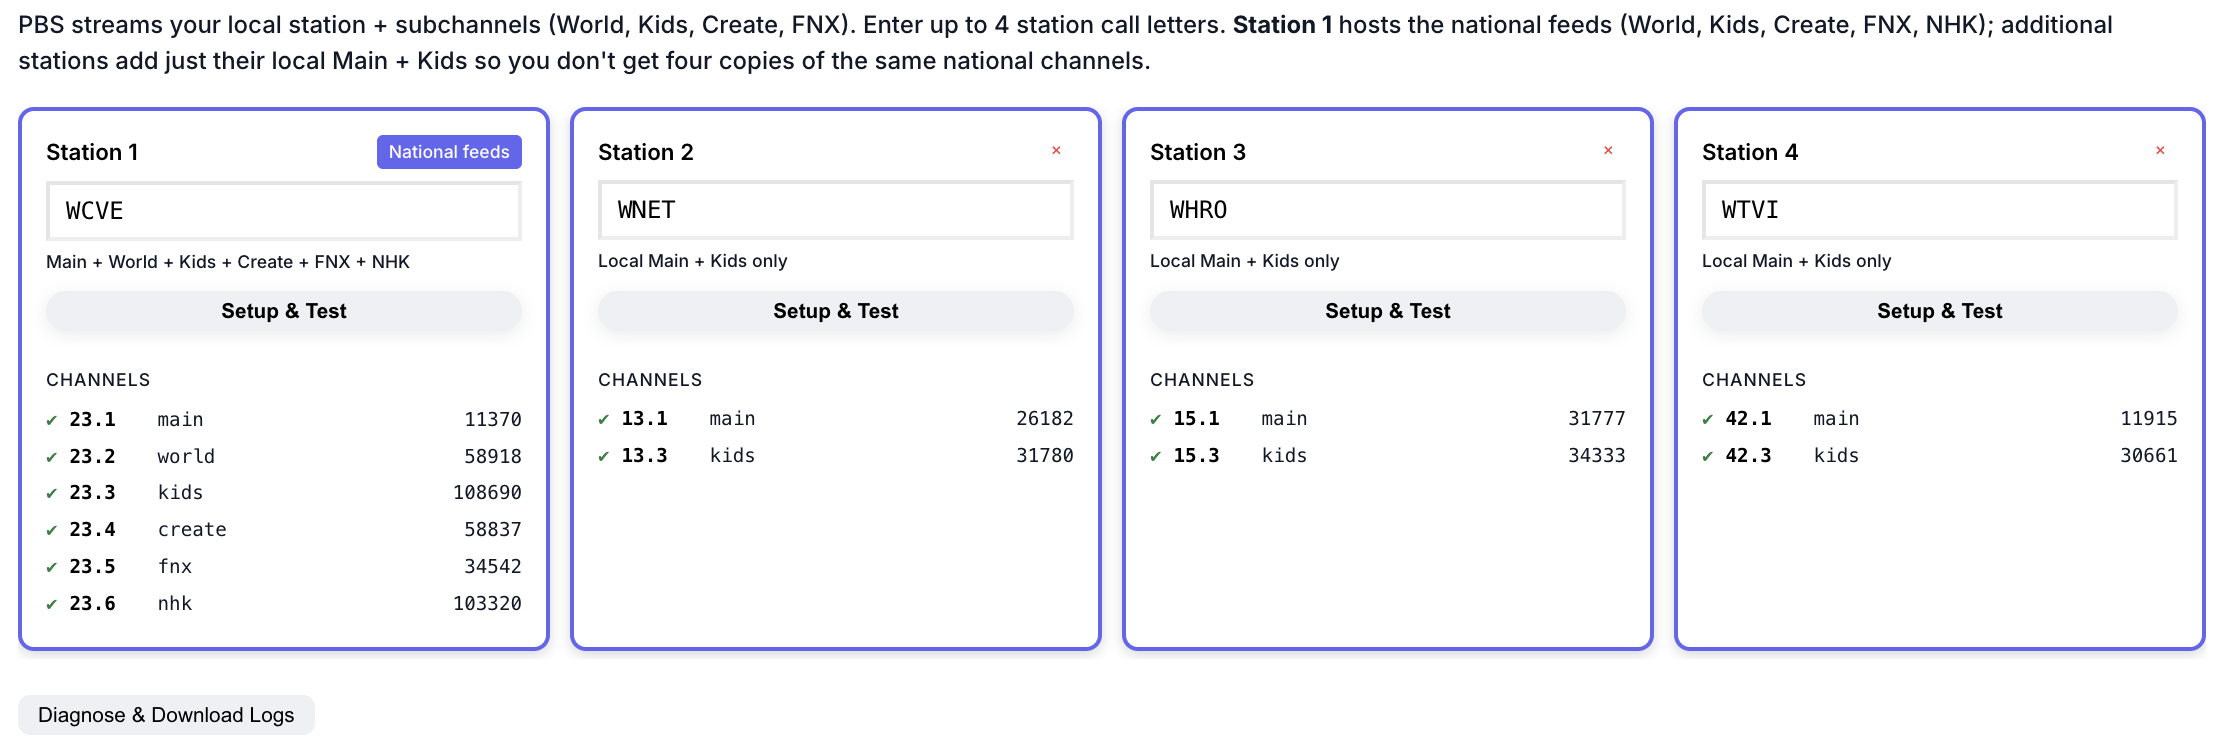Click the green checkmark beside channel 13.3
The height and width of the screenshot is (754, 2230).
(604, 456)
